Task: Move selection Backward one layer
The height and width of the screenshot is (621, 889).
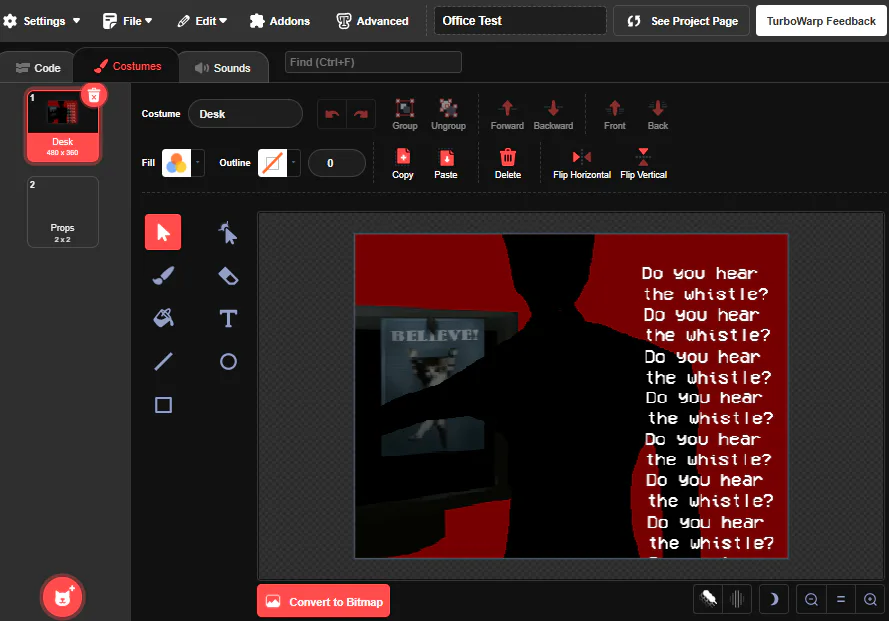Action: click(x=553, y=114)
